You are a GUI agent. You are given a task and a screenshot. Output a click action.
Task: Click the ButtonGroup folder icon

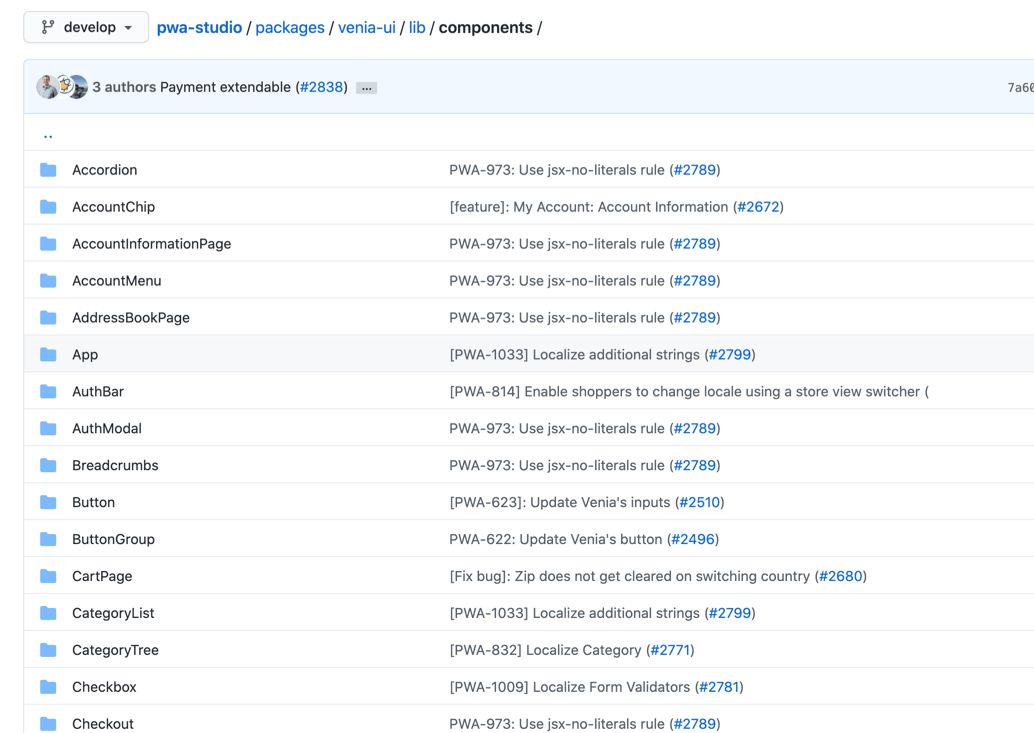(48, 539)
